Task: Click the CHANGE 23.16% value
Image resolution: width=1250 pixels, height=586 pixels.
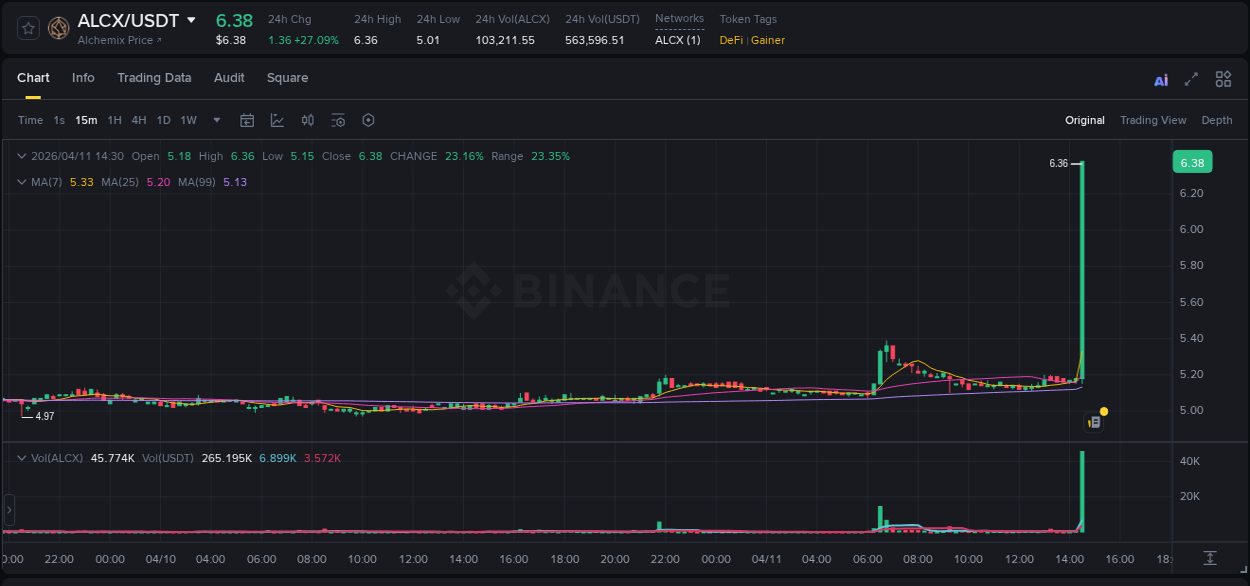Action: (465, 156)
